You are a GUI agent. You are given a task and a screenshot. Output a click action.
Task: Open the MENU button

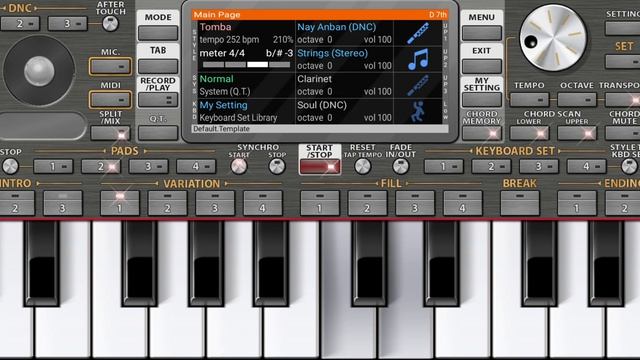[x=482, y=33]
